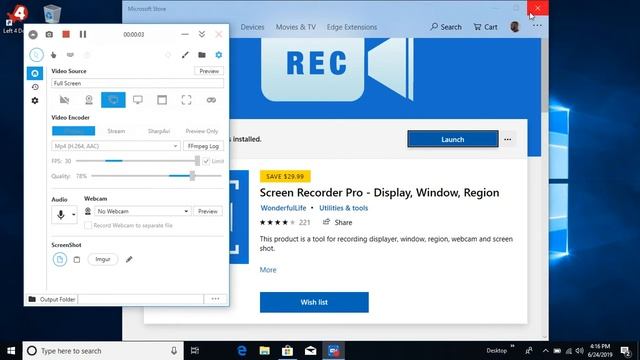The image size is (640, 360).
Task: Share the Screen Recorder Pro app
Action: click(x=338, y=222)
